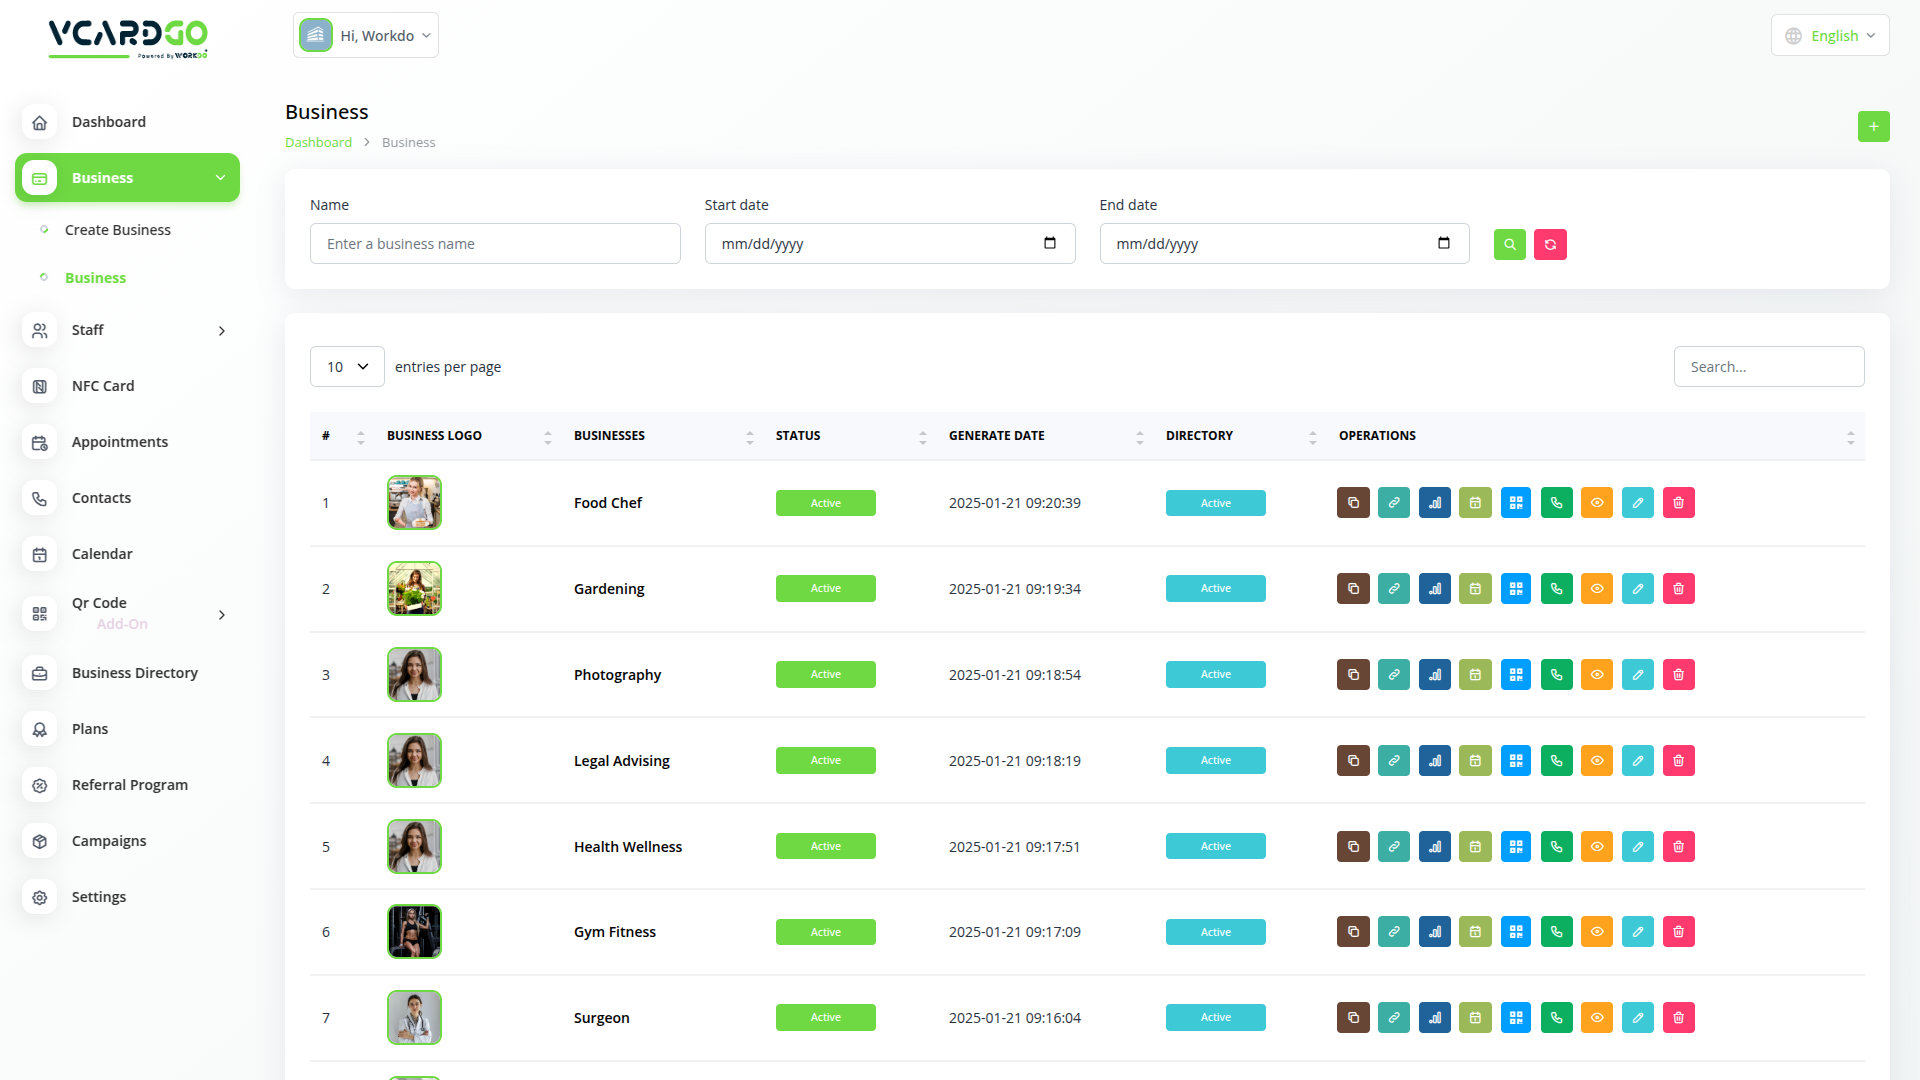Screen dimensions: 1920x1080
Task: Select Create Business submenu item
Action: coord(118,230)
